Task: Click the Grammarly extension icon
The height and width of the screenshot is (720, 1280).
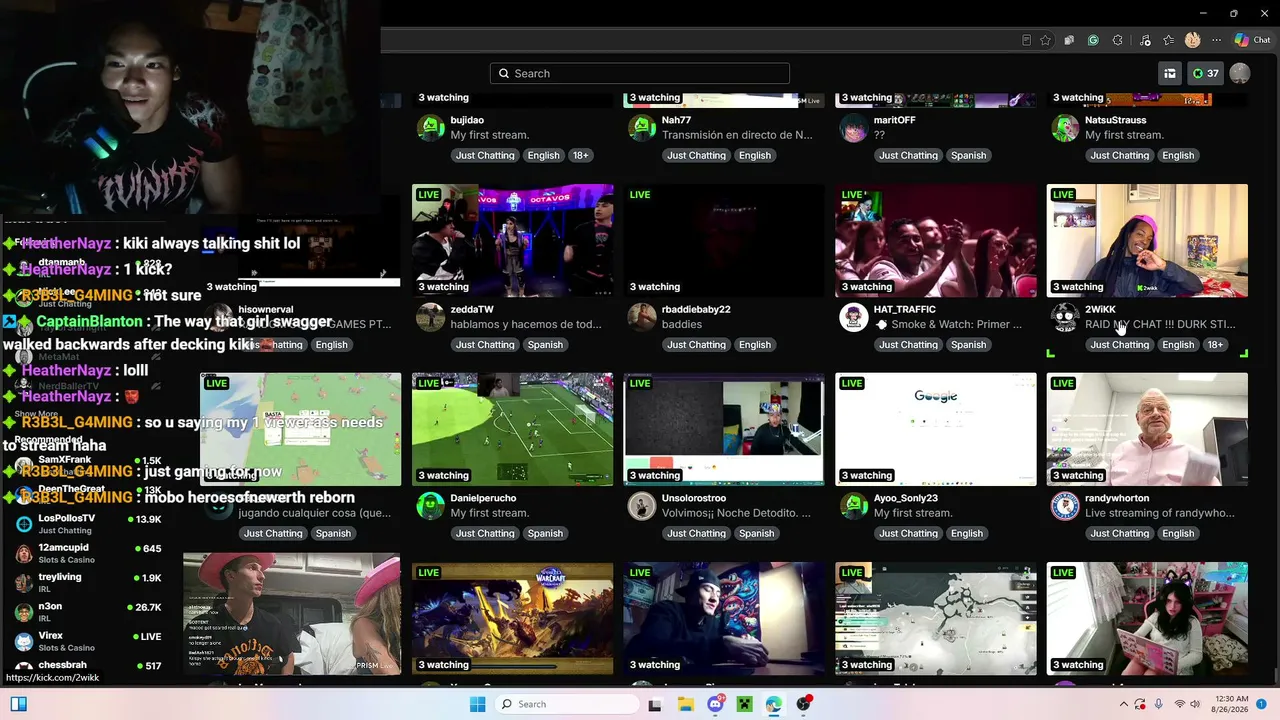Action: 1093,40
